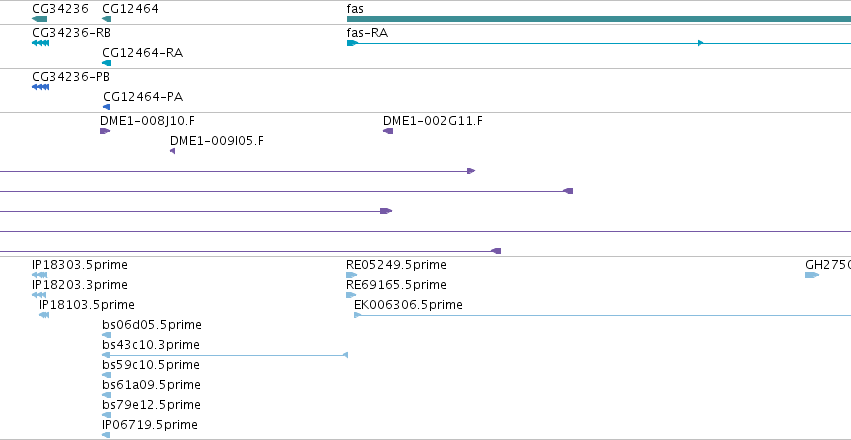
Task: Select the CG12464 gene arrow
Action: pyautogui.click(x=106, y=19)
